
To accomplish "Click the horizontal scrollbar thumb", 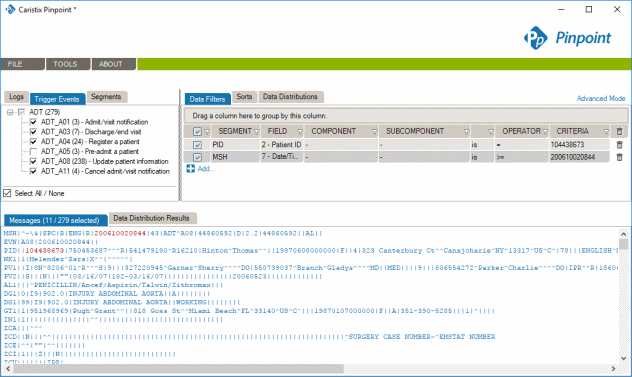I will click(179, 369).
